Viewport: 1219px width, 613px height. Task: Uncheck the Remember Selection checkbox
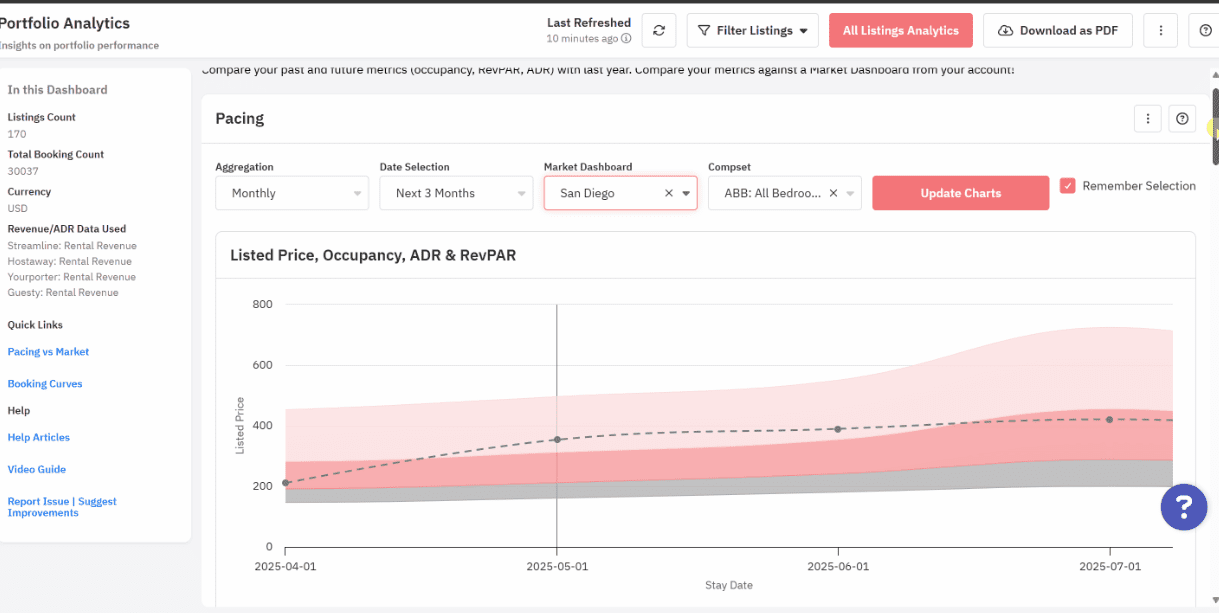coord(1068,185)
